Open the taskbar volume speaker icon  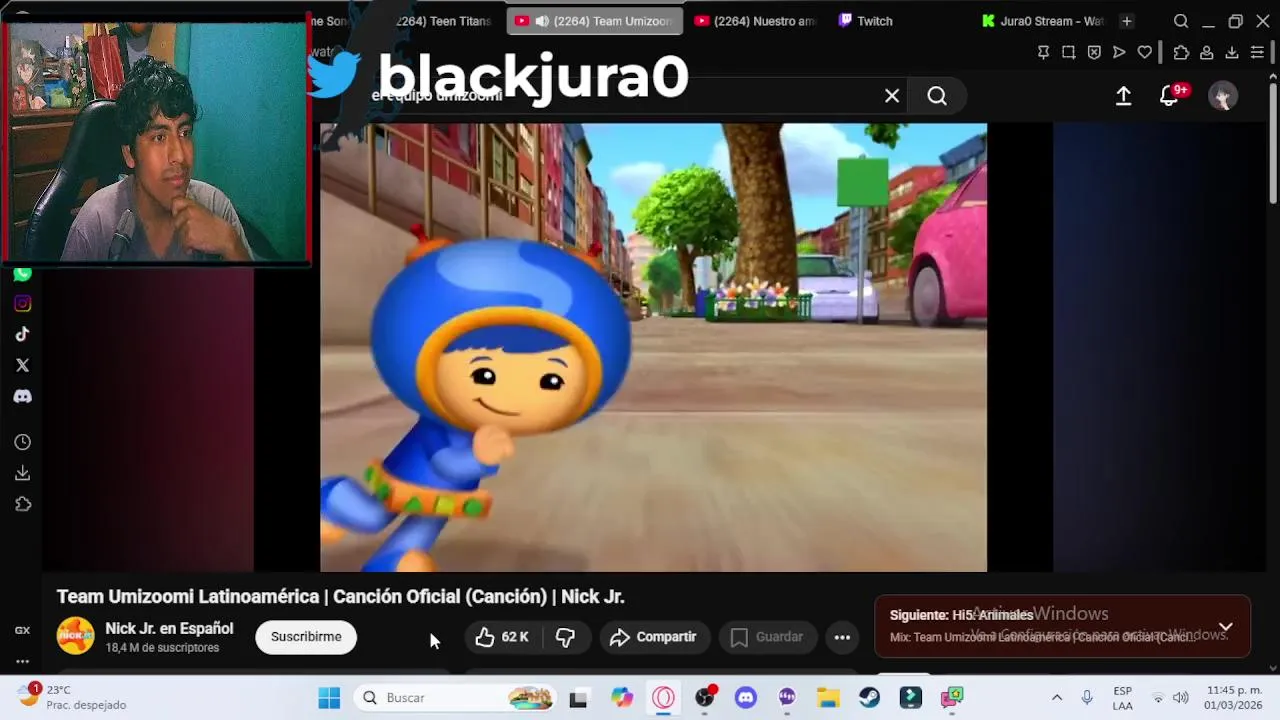tap(1181, 698)
